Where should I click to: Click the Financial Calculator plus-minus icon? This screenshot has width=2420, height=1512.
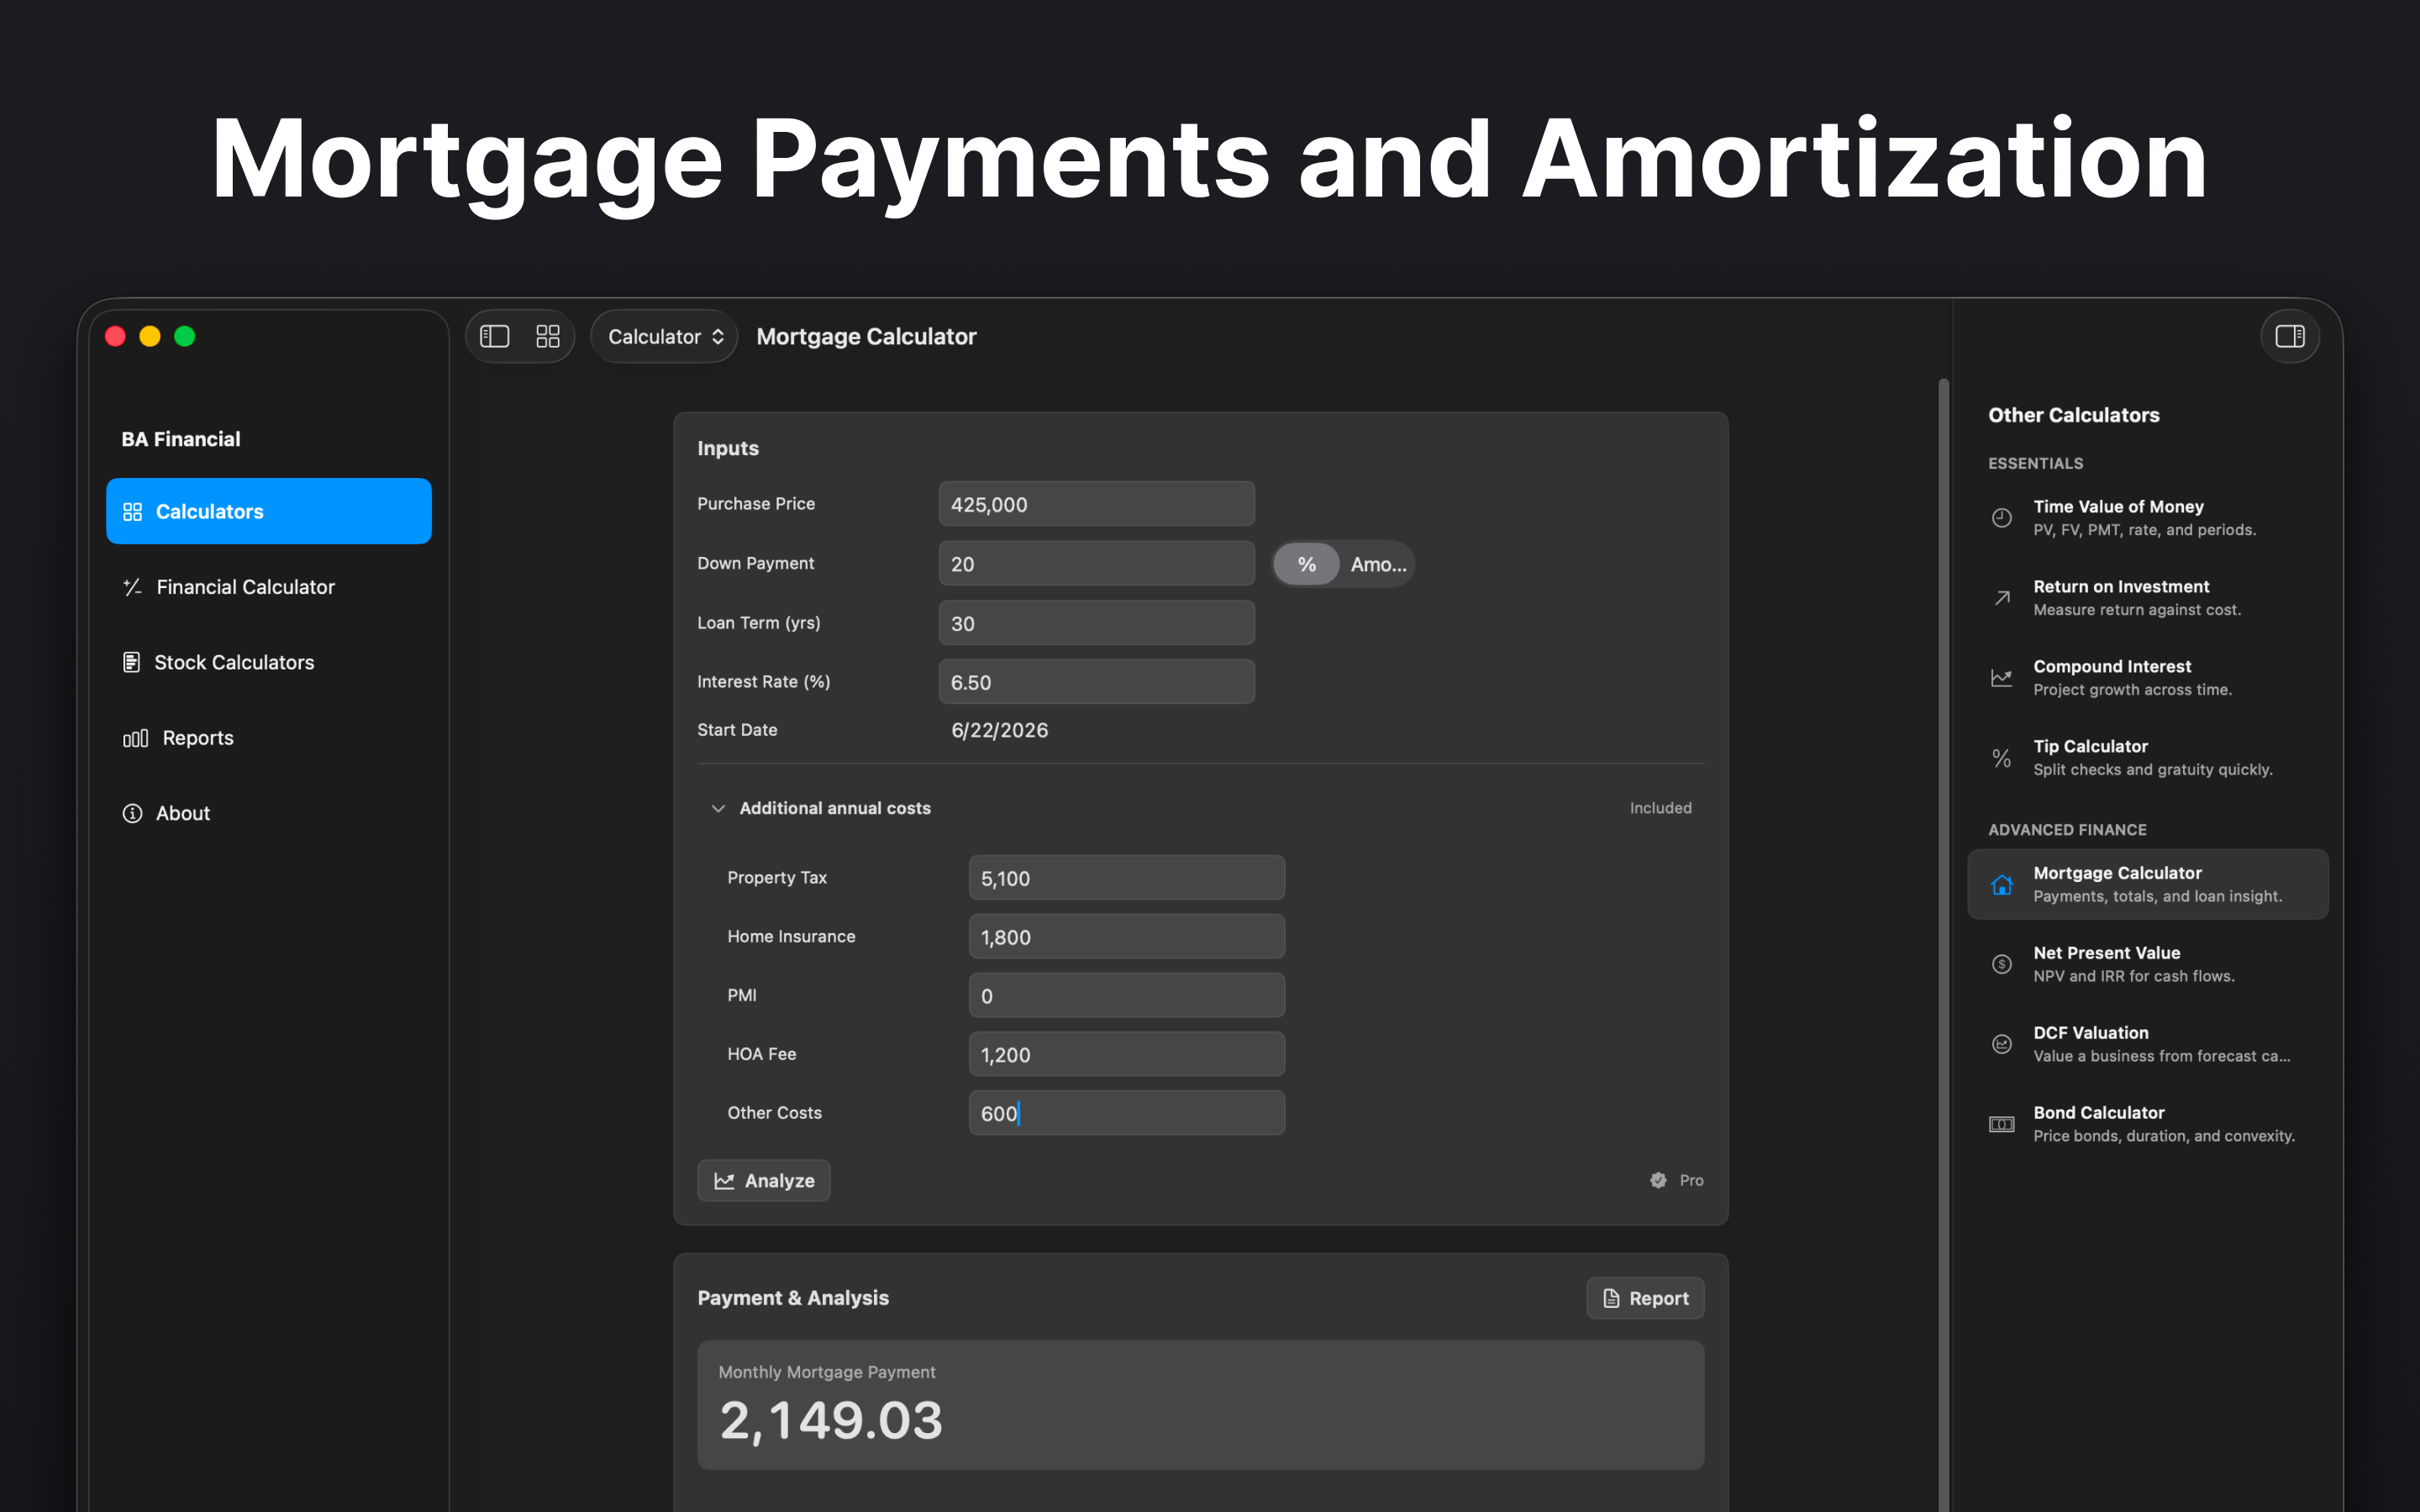[x=132, y=587]
